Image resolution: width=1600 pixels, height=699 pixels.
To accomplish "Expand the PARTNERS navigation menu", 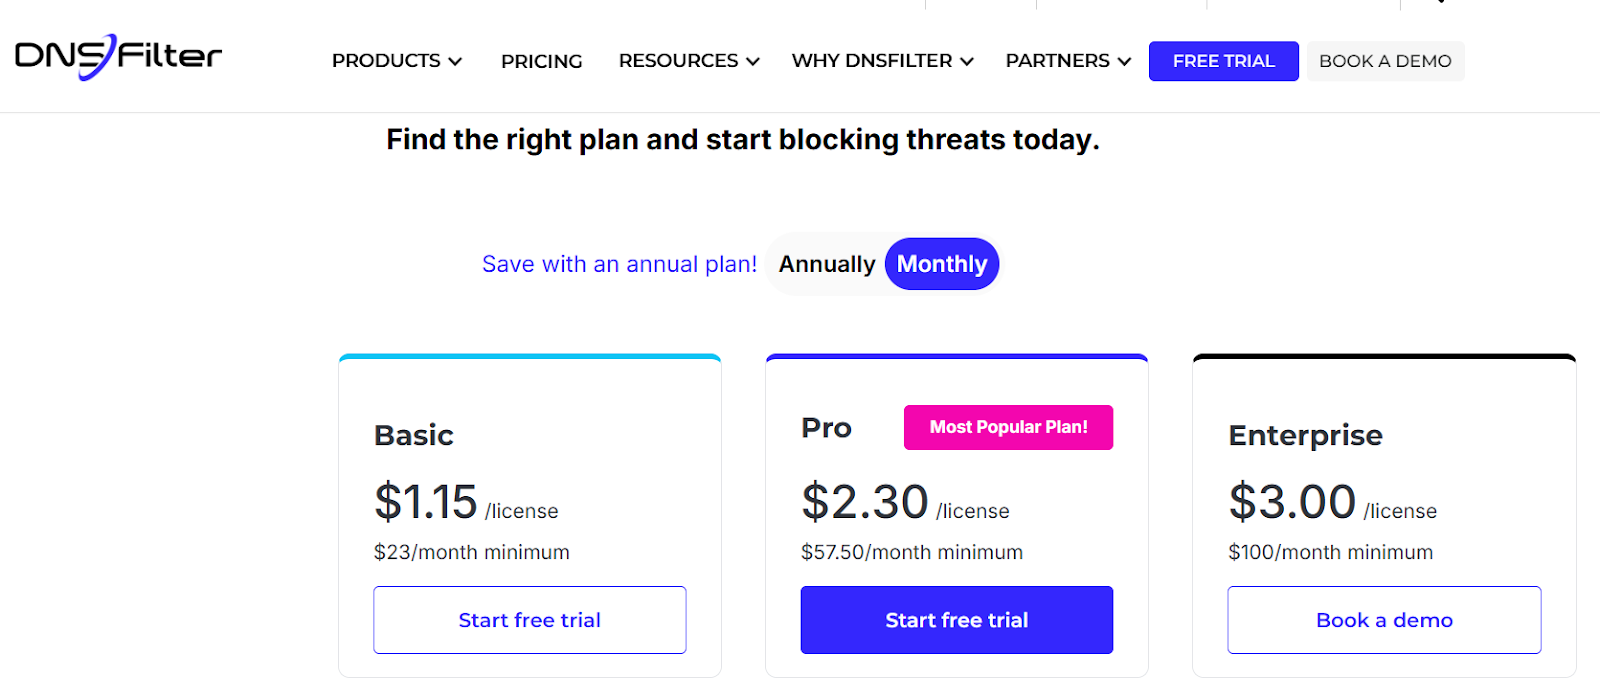I will [1067, 61].
